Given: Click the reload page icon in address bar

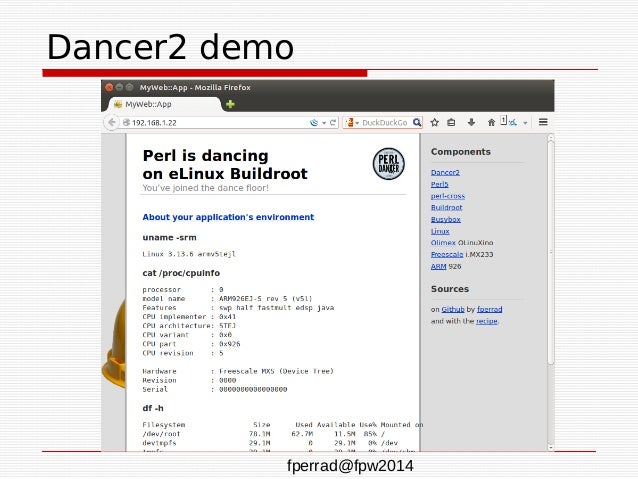Looking at the screenshot, I should tap(333, 122).
